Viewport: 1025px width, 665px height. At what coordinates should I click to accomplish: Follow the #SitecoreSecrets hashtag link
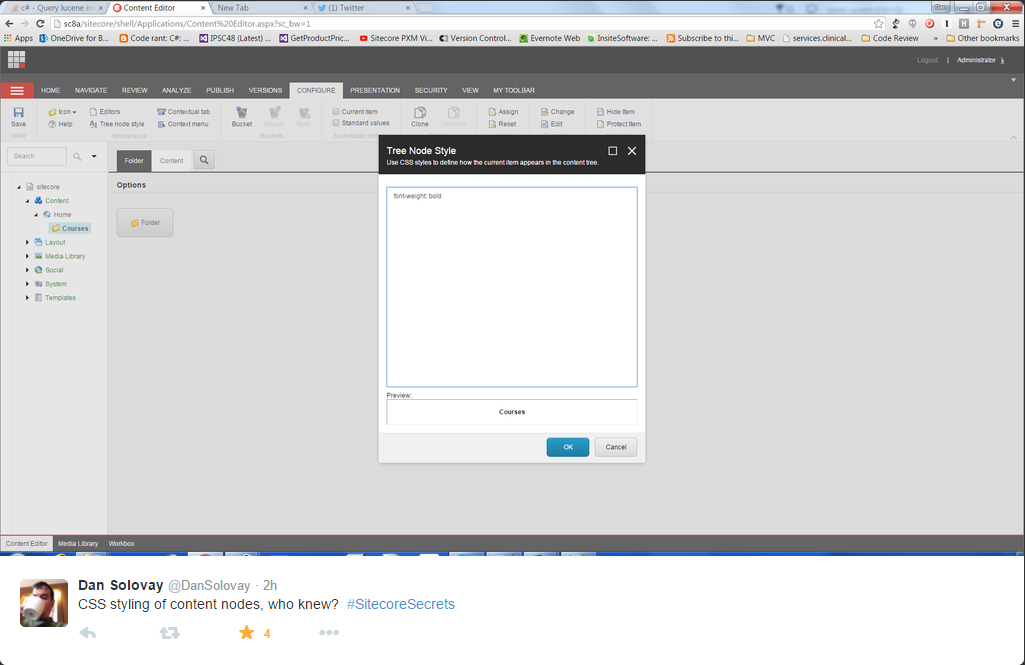pos(400,604)
